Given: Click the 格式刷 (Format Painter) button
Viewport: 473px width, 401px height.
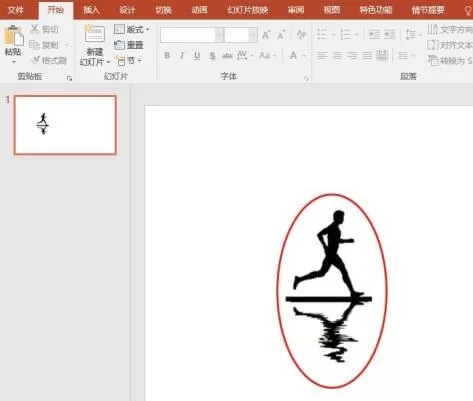Looking at the screenshot, I should (x=48, y=60).
